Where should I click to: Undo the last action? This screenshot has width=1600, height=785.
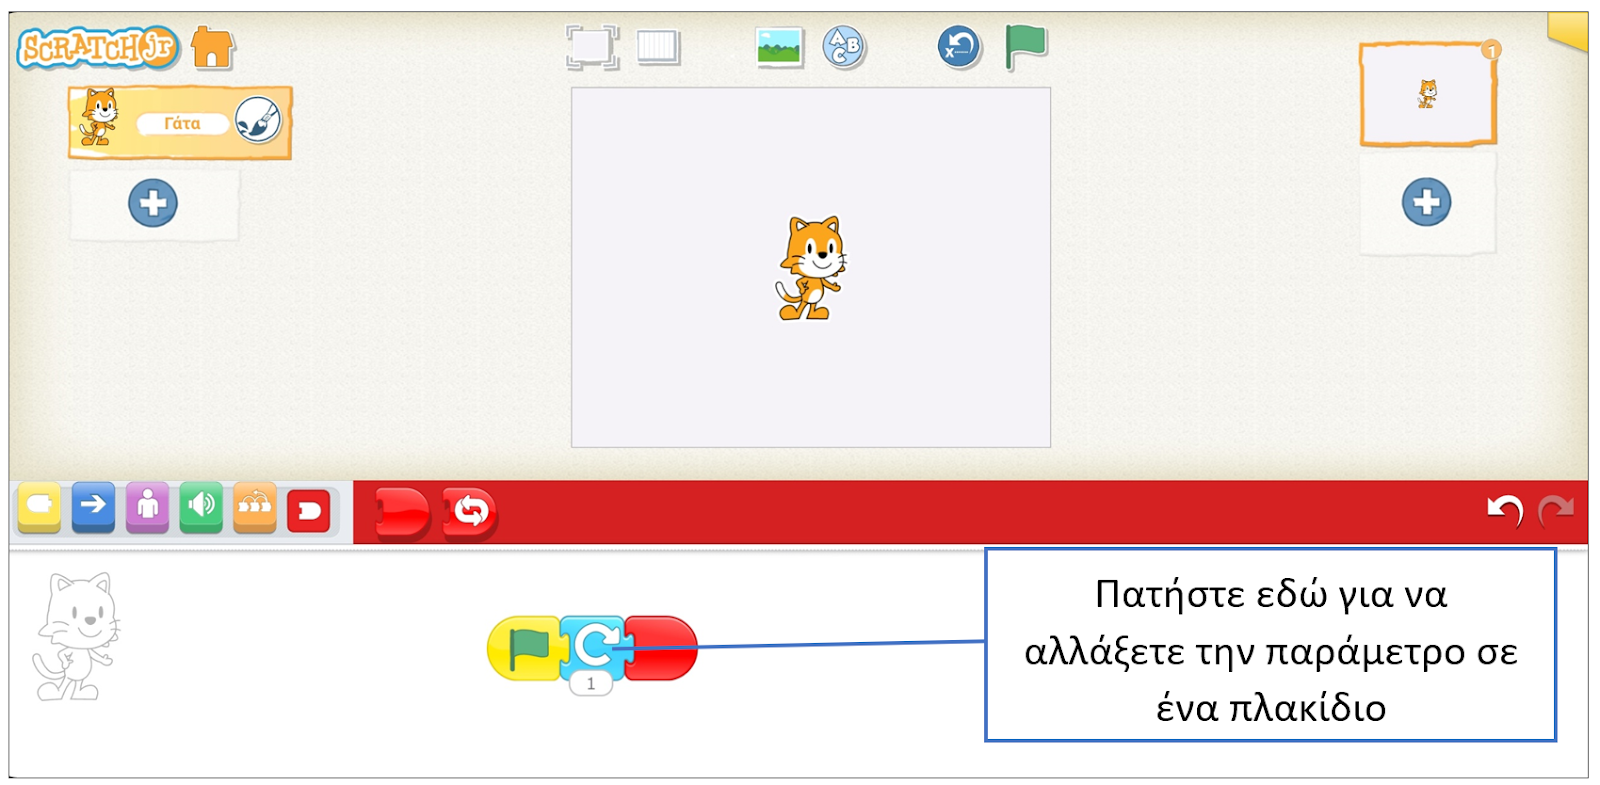coord(1504,511)
